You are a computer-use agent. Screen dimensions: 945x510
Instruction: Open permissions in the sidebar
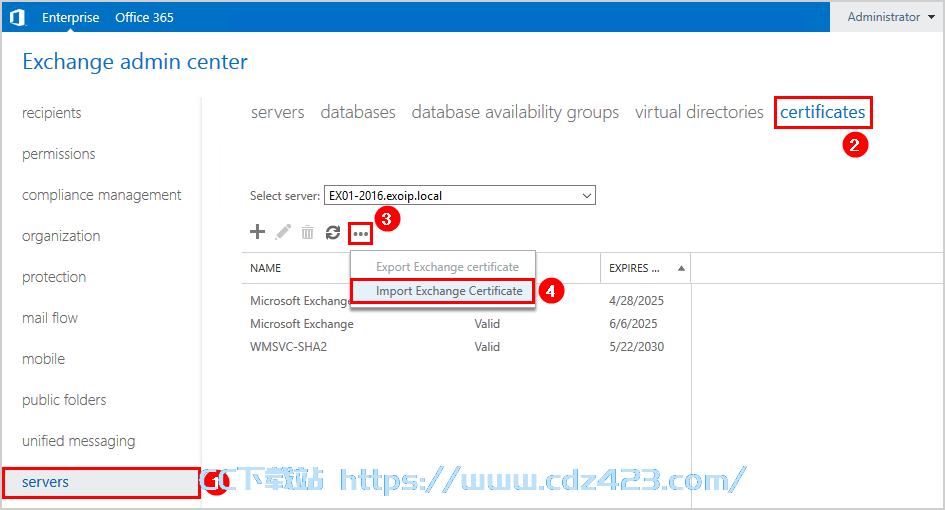coord(58,154)
